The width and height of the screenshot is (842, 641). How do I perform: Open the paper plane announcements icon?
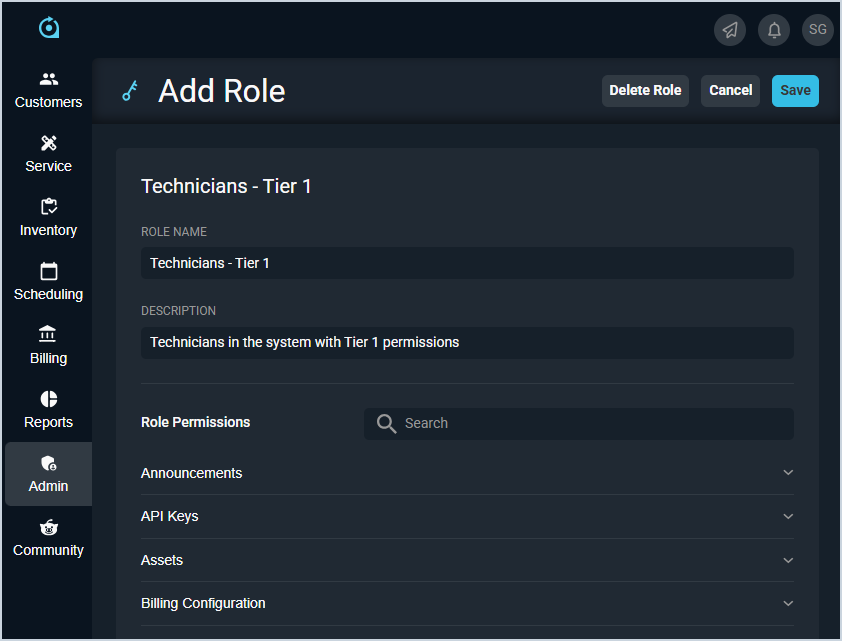click(730, 30)
